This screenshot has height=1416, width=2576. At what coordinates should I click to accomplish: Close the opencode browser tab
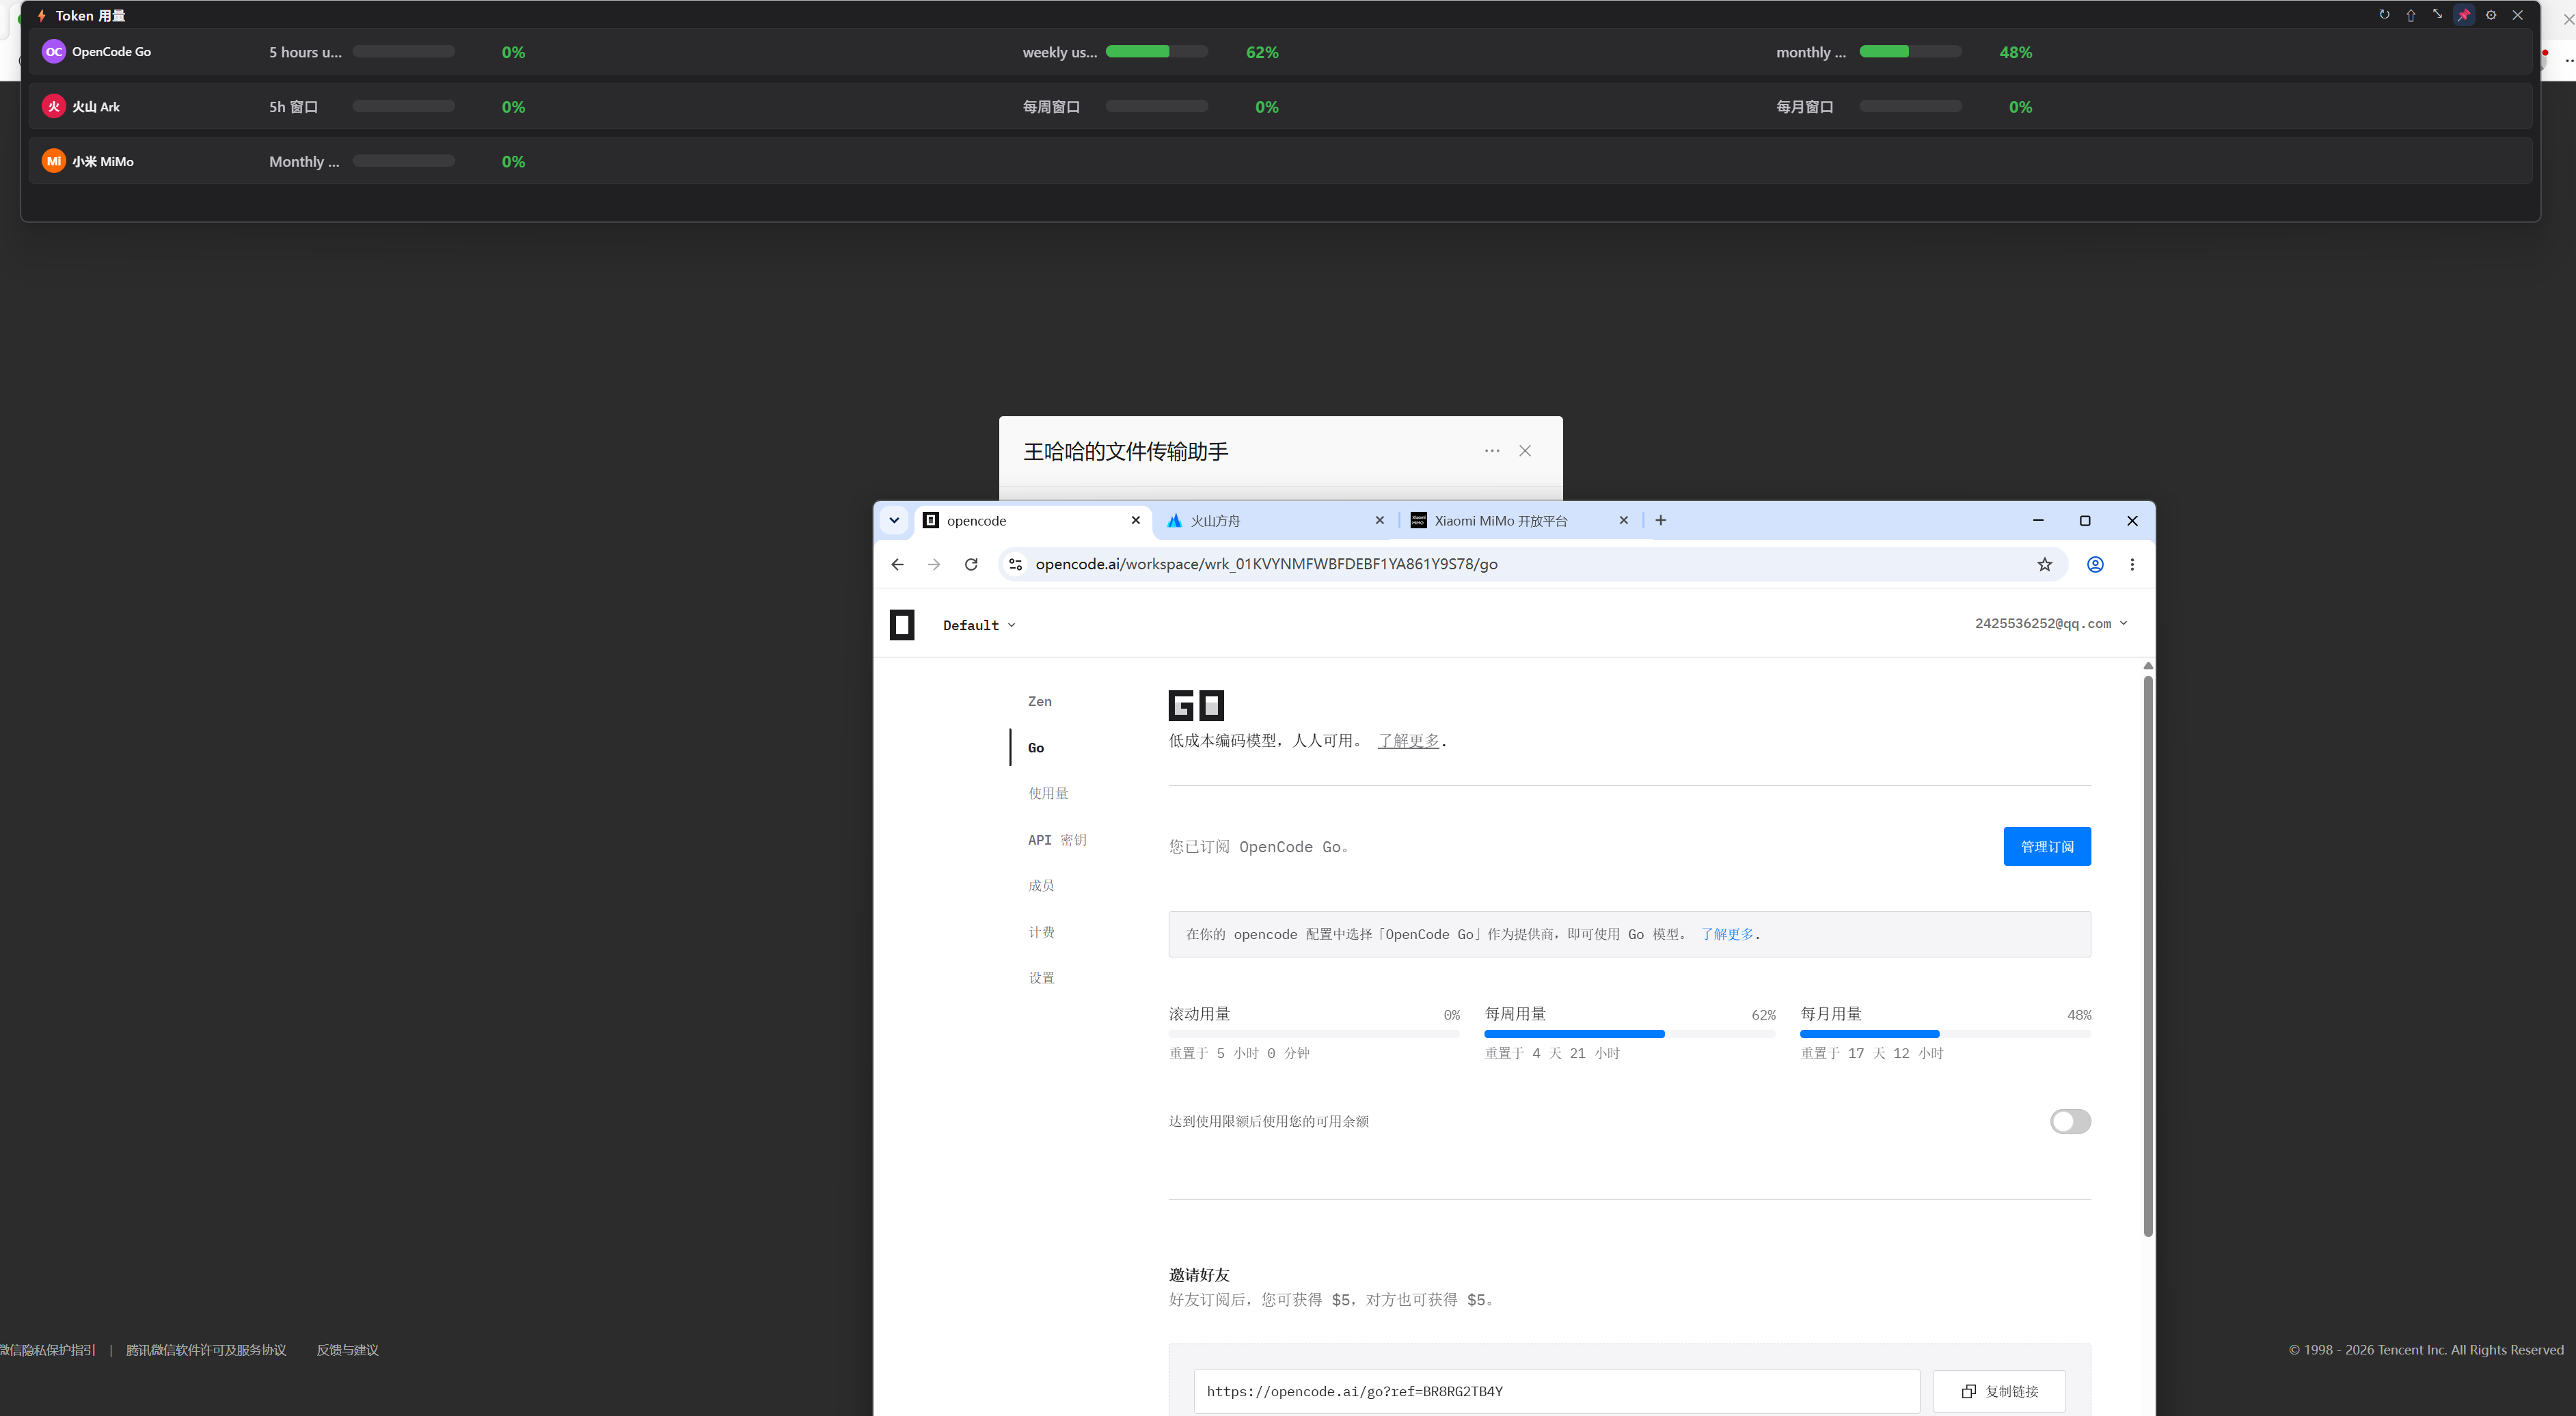pos(1135,520)
